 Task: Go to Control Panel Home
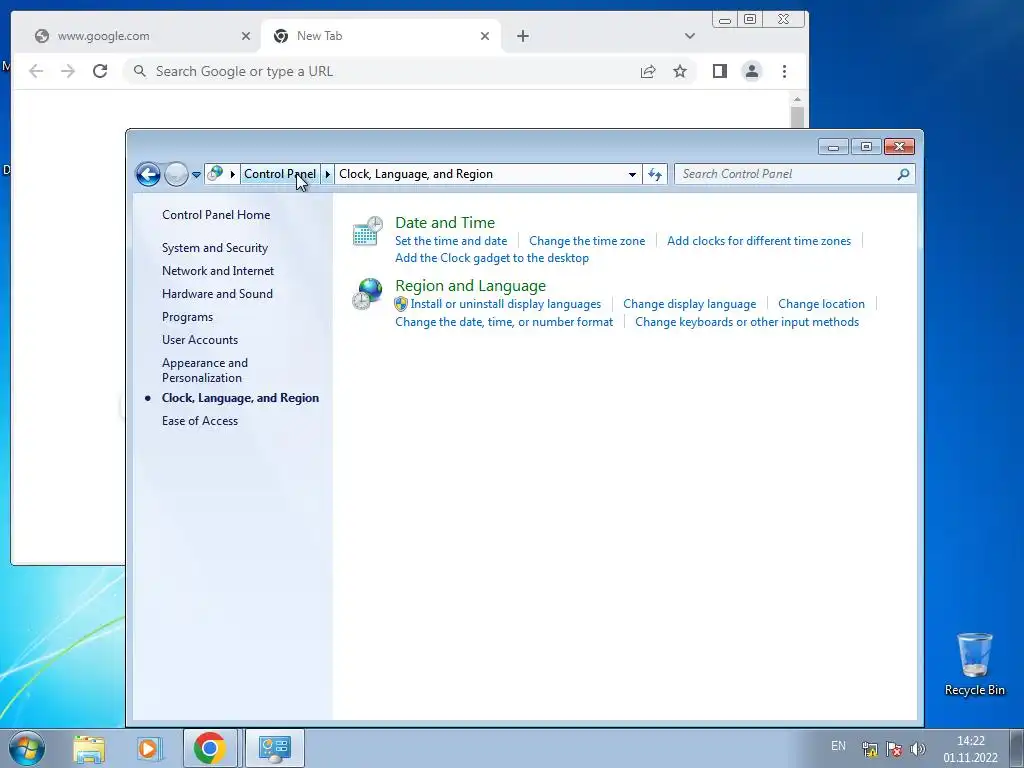coord(216,215)
